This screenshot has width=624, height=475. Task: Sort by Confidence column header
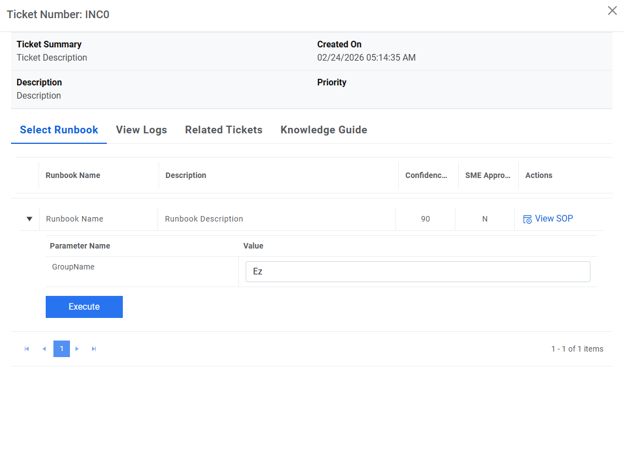(426, 175)
